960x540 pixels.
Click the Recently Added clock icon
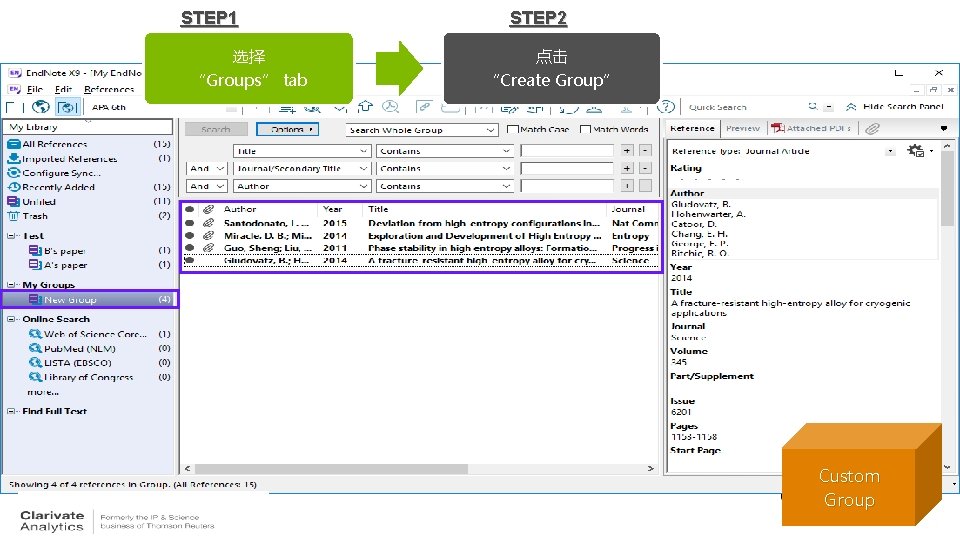click(13, 187)
